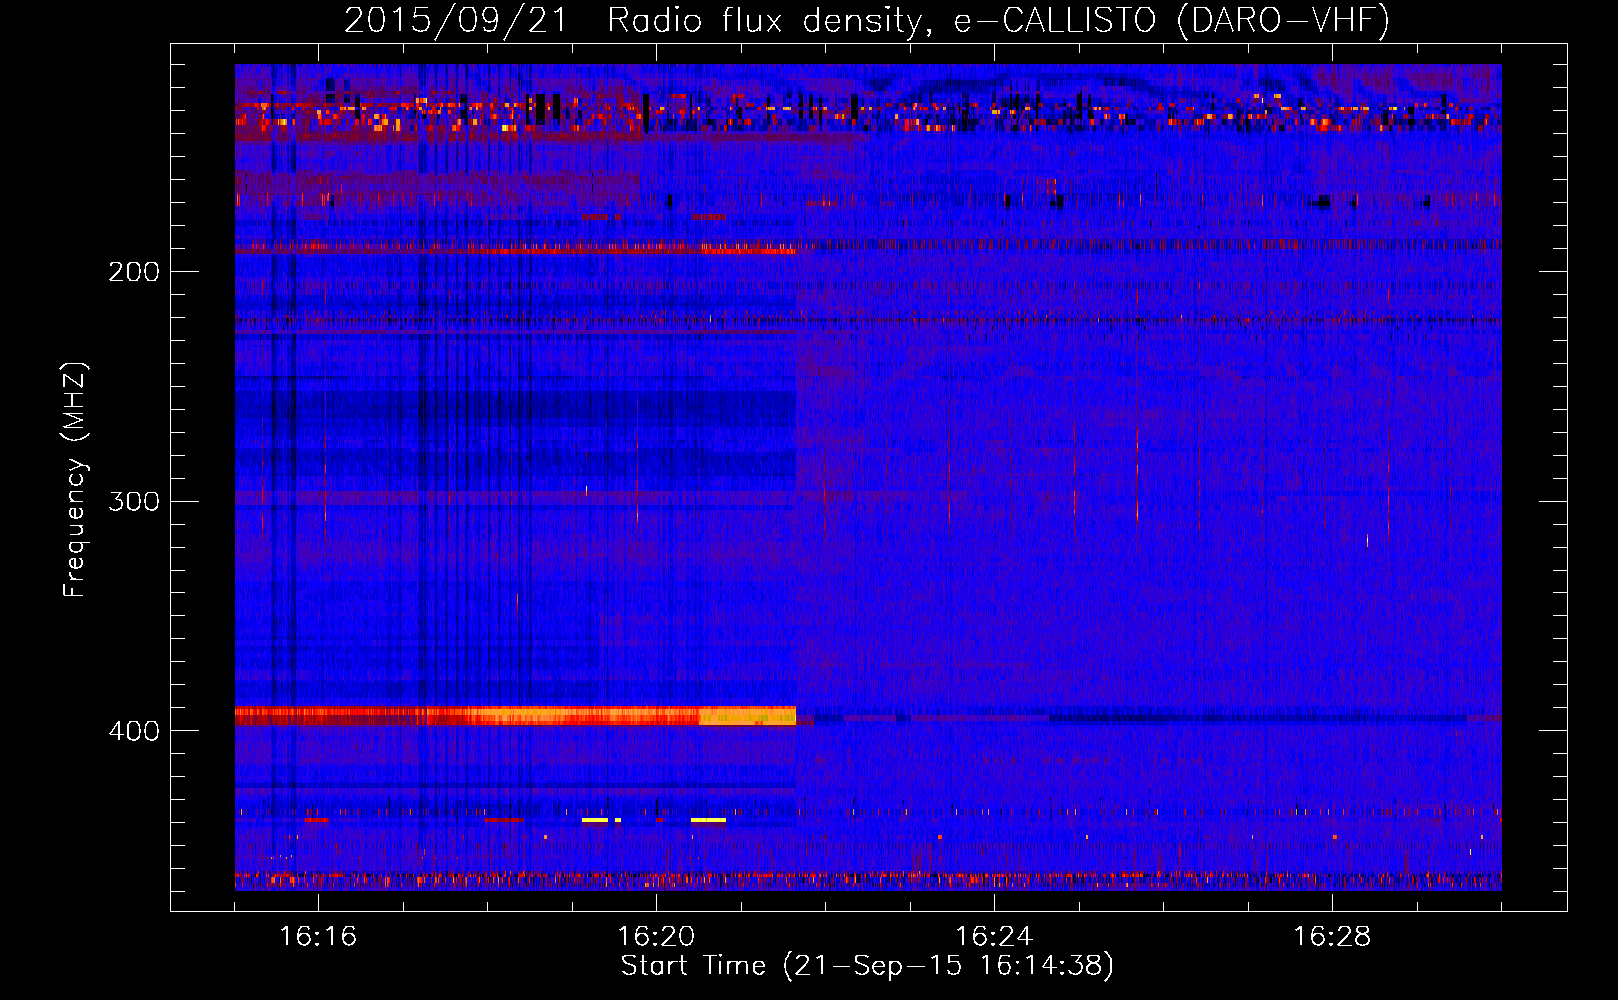Click the 16:16 time axis label

pyautogui.click(x=317, y=936)
